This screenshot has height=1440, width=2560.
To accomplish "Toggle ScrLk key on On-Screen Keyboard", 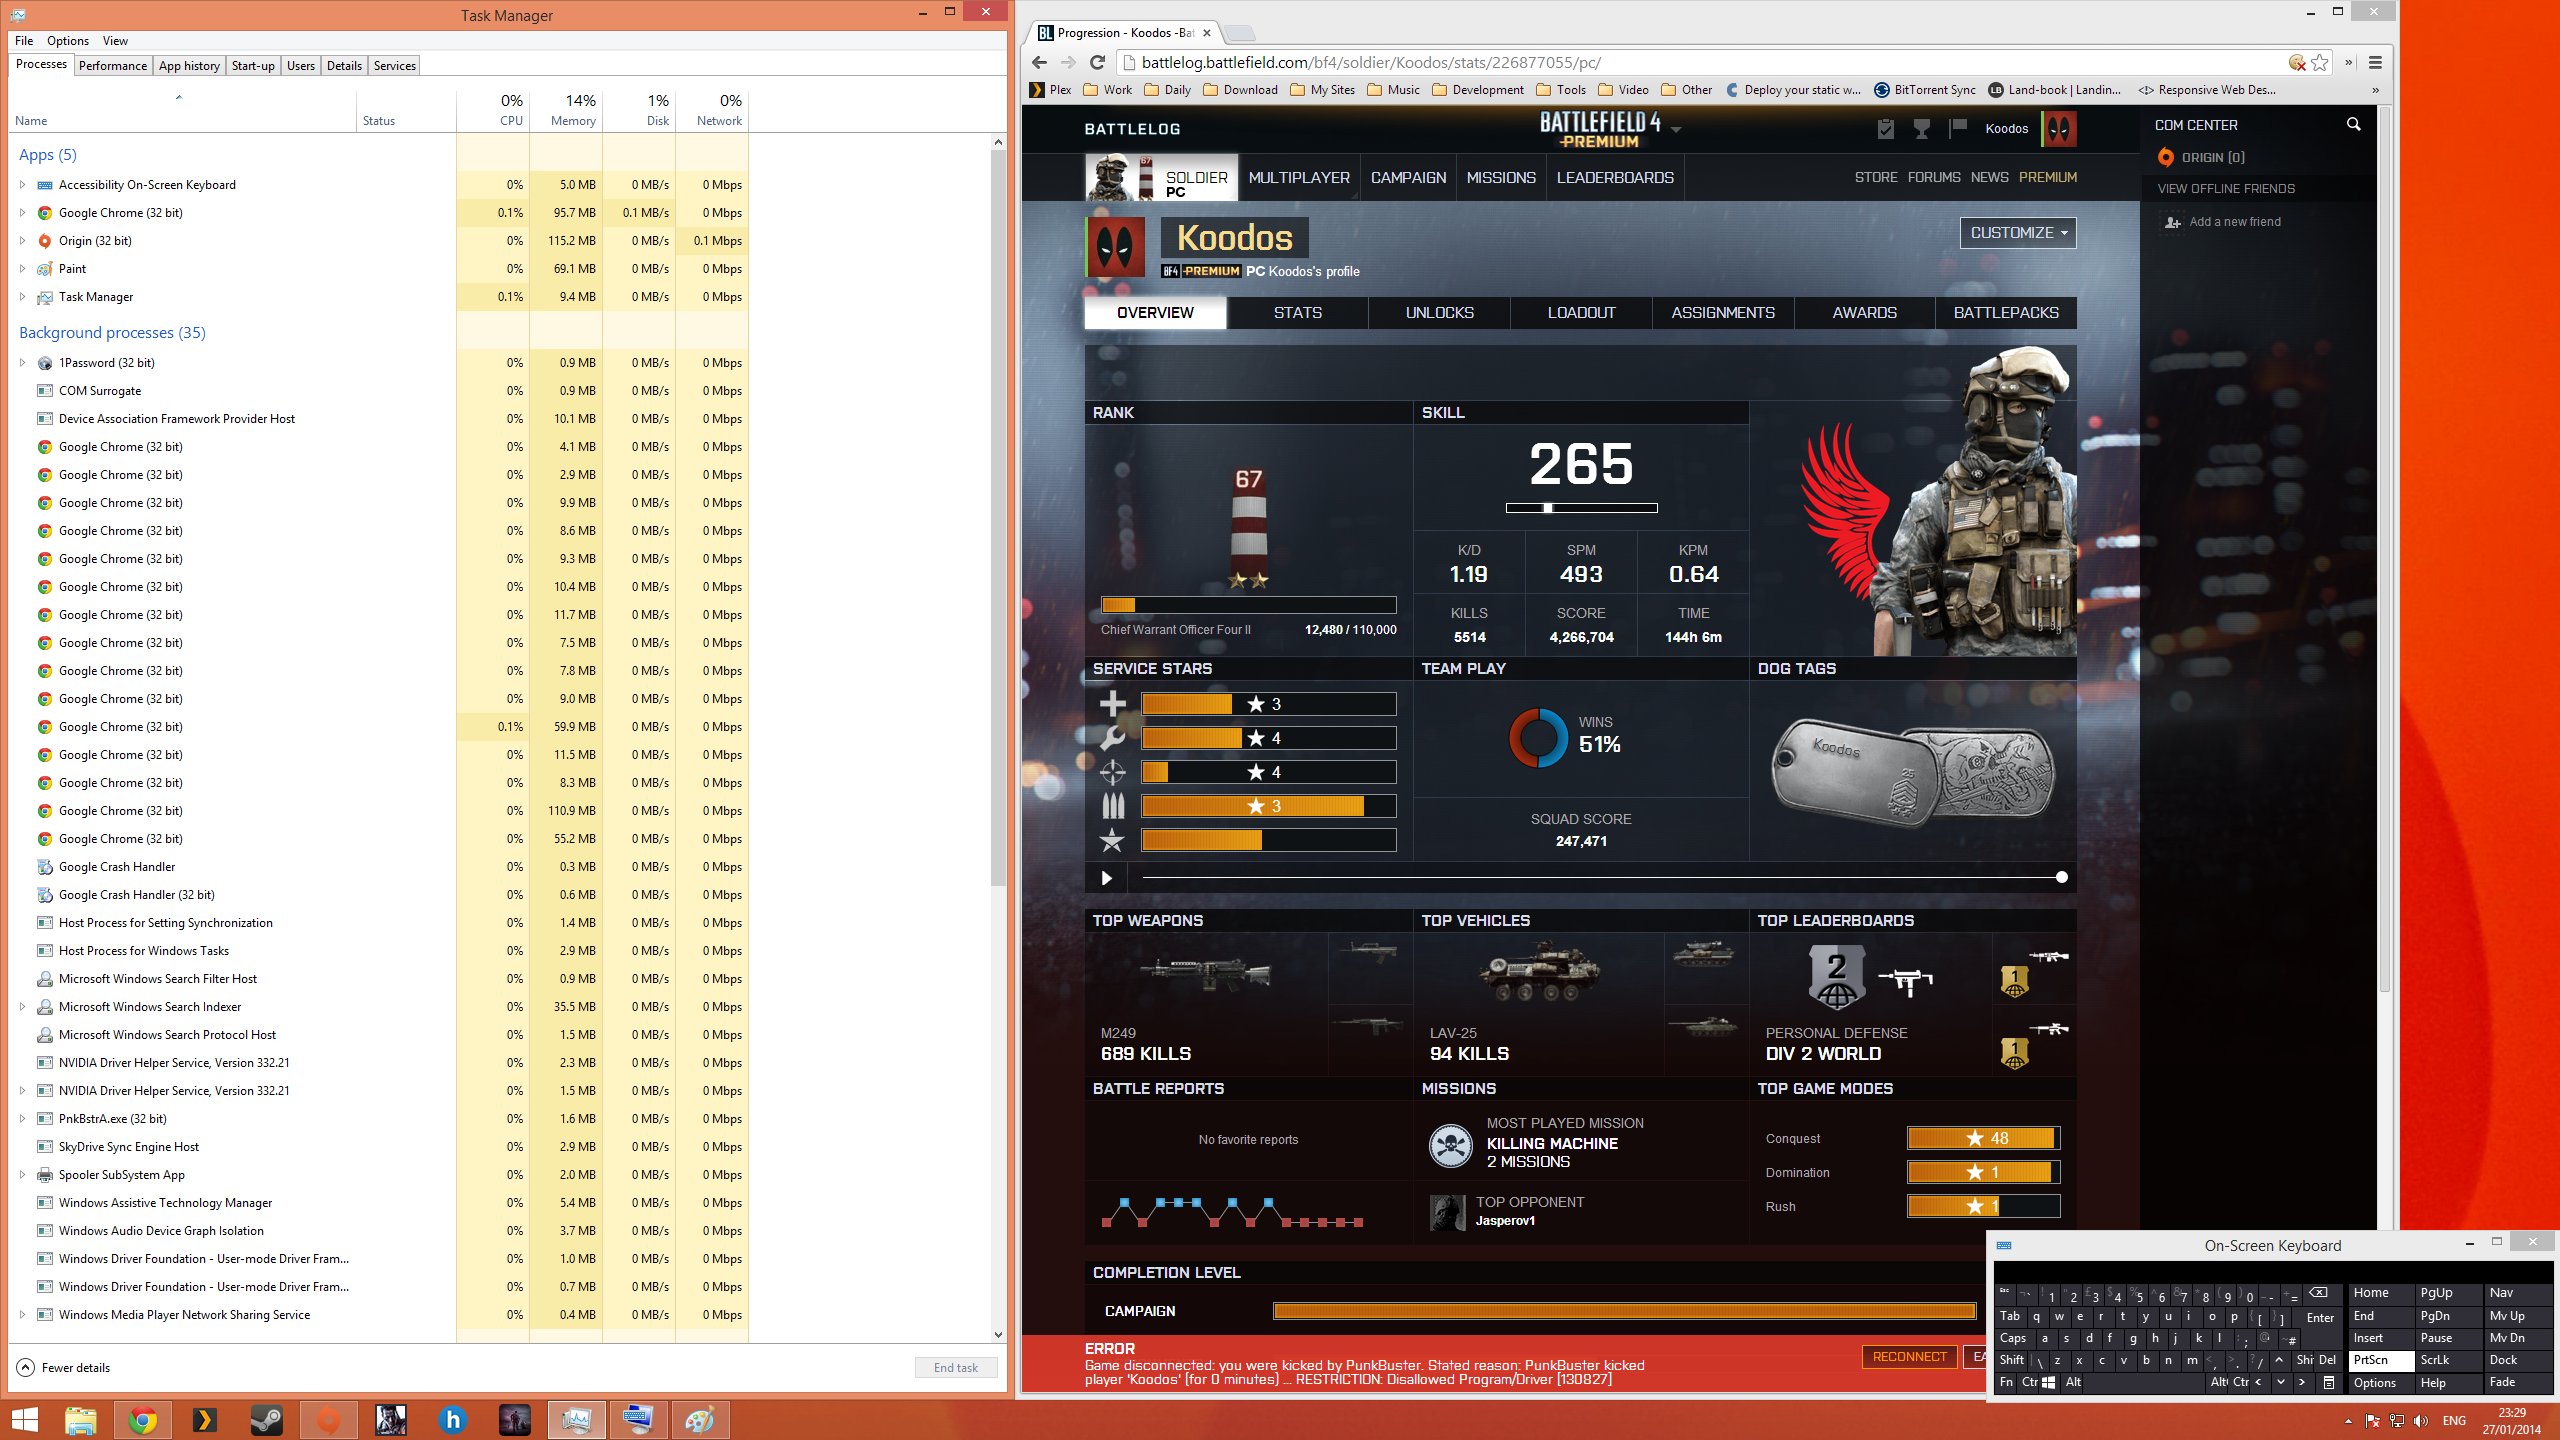I will pos(2448,1360).
